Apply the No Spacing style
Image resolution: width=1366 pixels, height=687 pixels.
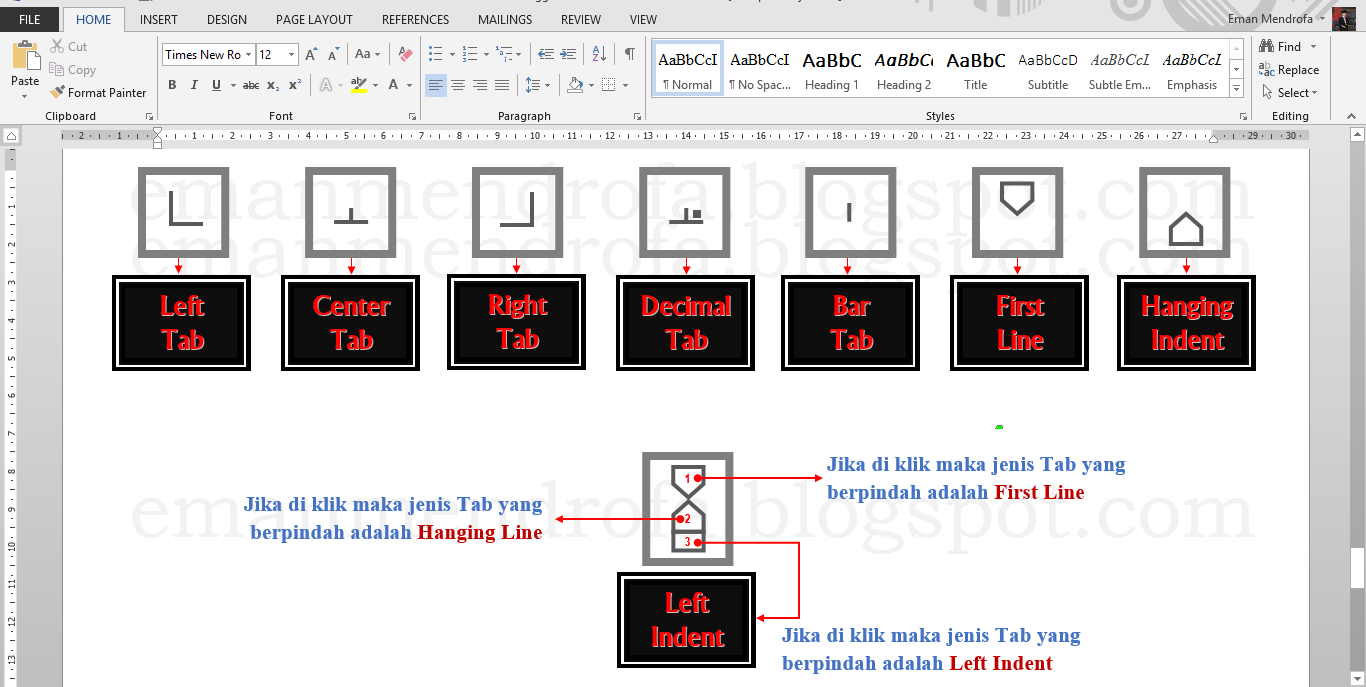coord(760,70)
